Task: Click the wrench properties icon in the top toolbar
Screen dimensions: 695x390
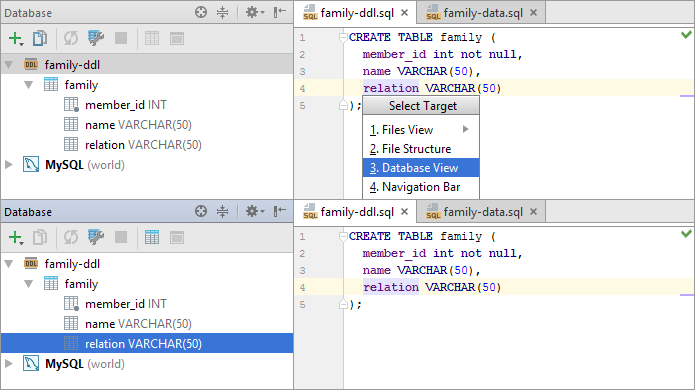Action: tap(96, 39)
